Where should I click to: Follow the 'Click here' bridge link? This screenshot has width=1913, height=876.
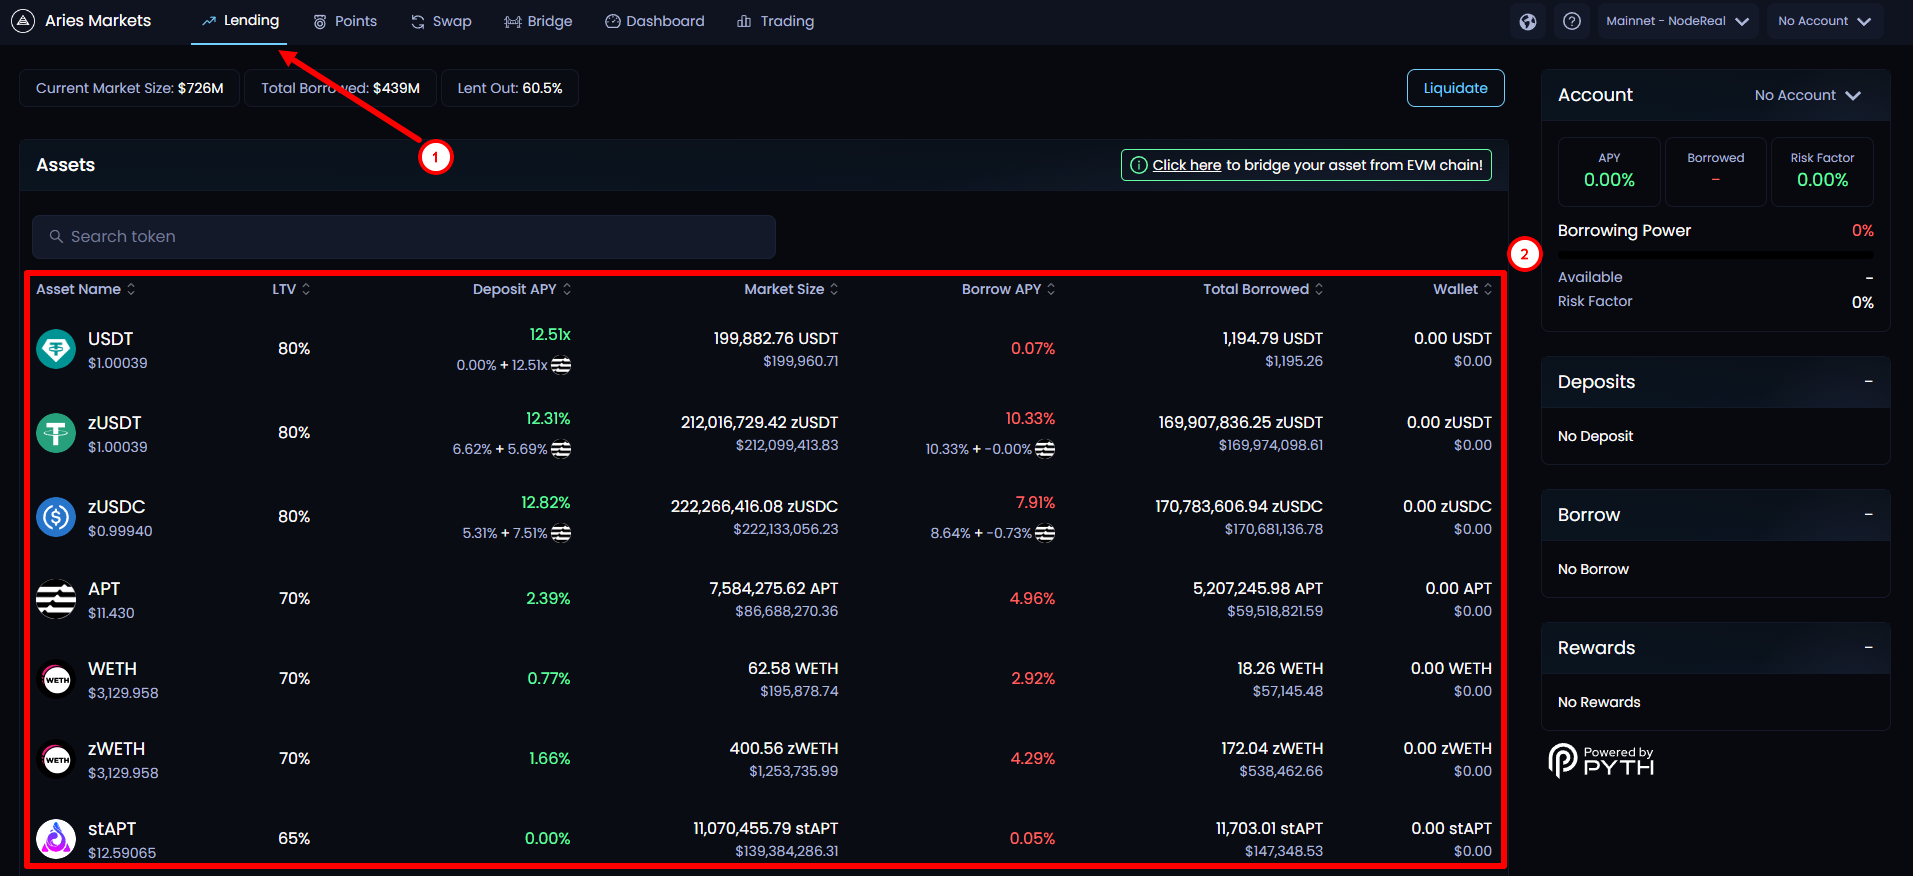tap(1186, 165)
